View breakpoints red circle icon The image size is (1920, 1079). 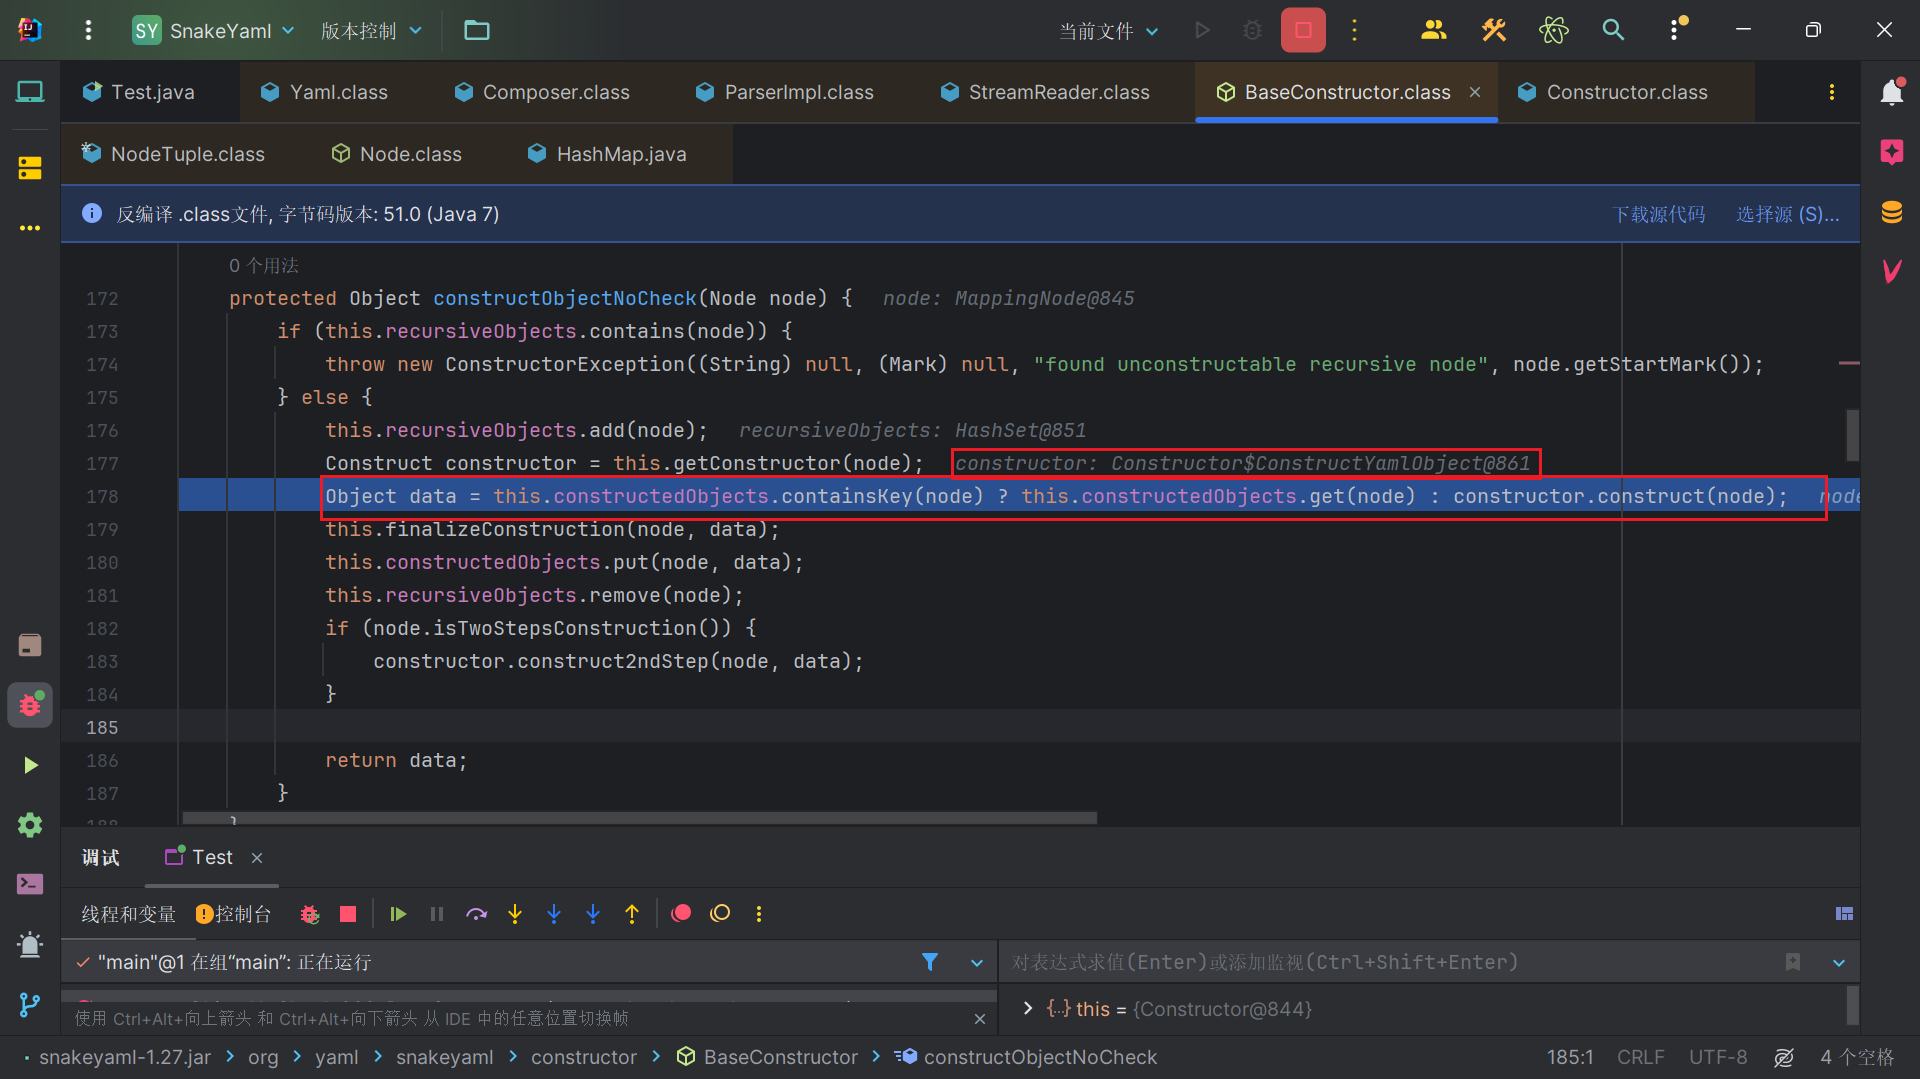[x=681, y=914]
